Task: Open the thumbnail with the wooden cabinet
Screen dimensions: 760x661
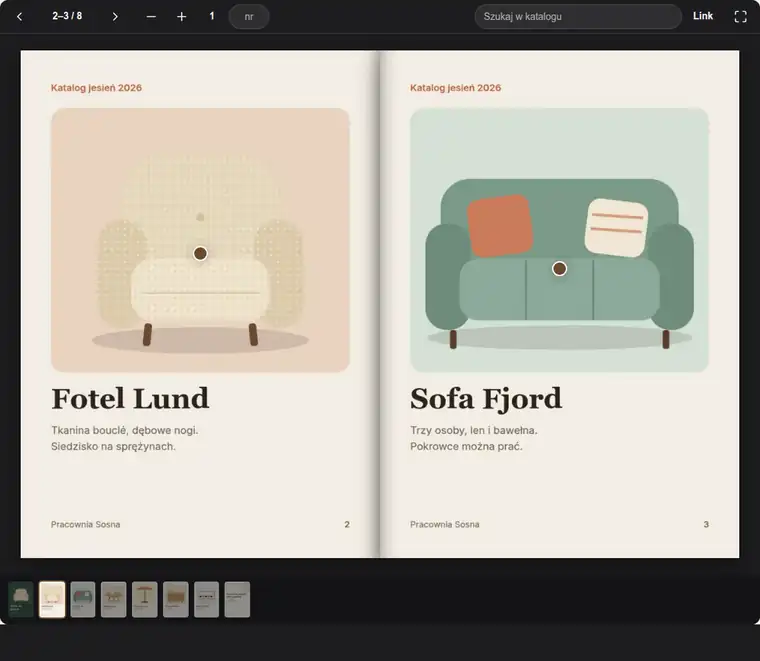Action: click(175, 599)
